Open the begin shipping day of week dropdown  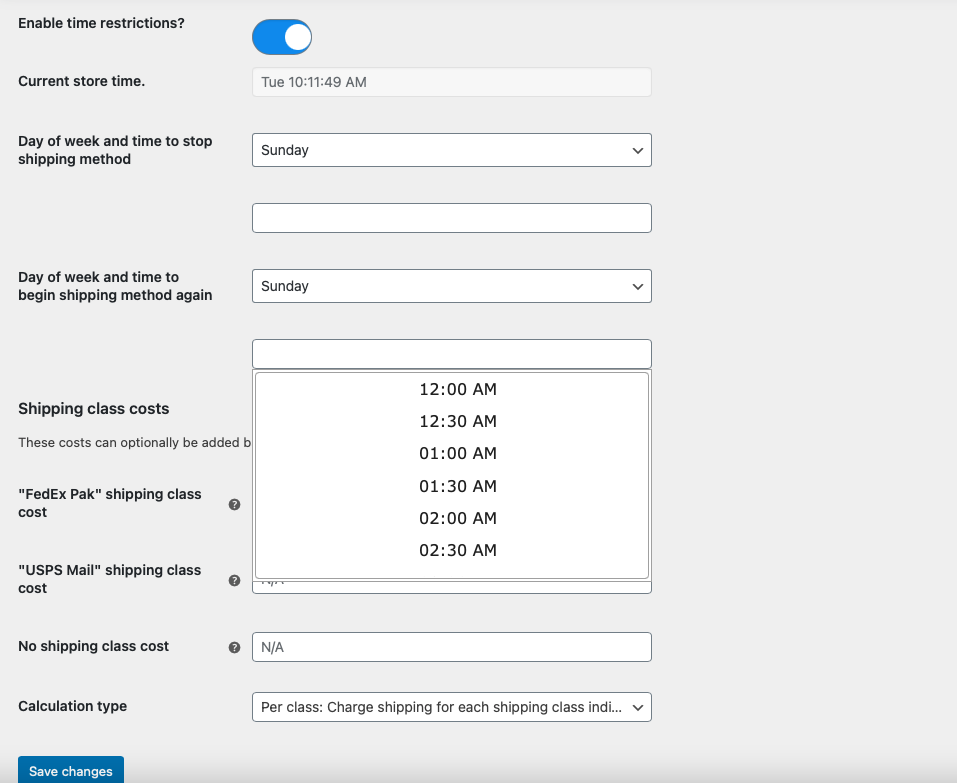tap(452, 286)
